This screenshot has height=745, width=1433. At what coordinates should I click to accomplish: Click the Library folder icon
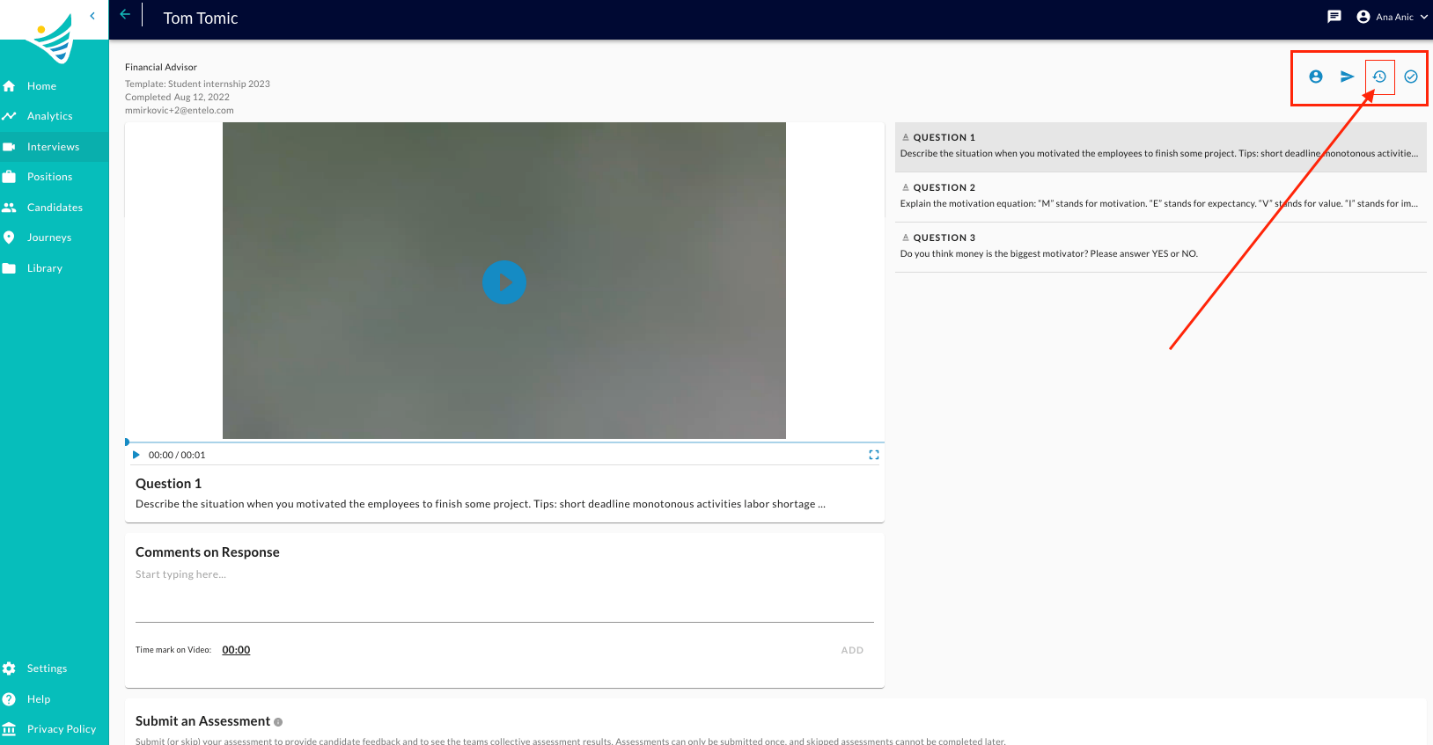pyautogui.click(x=9, y=268)
